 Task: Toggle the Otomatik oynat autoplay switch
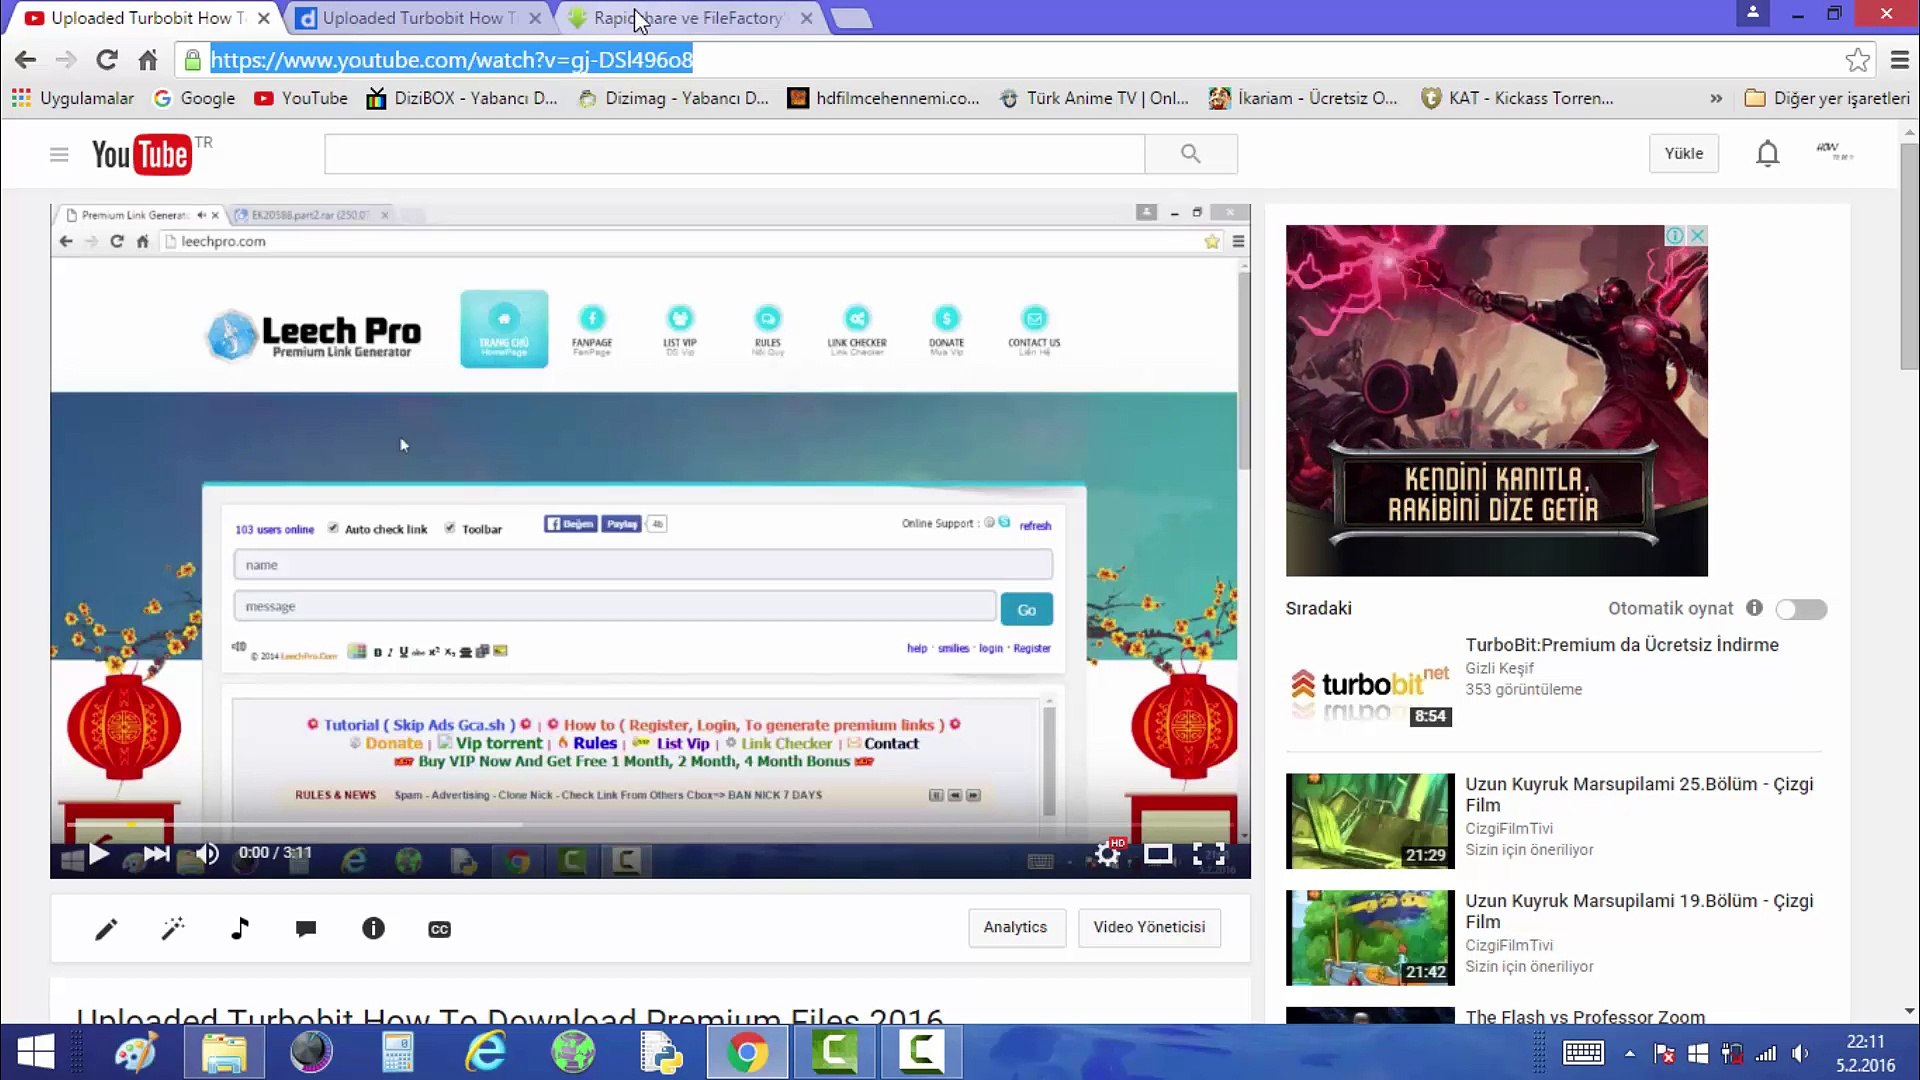click(x=1801, y=609)
